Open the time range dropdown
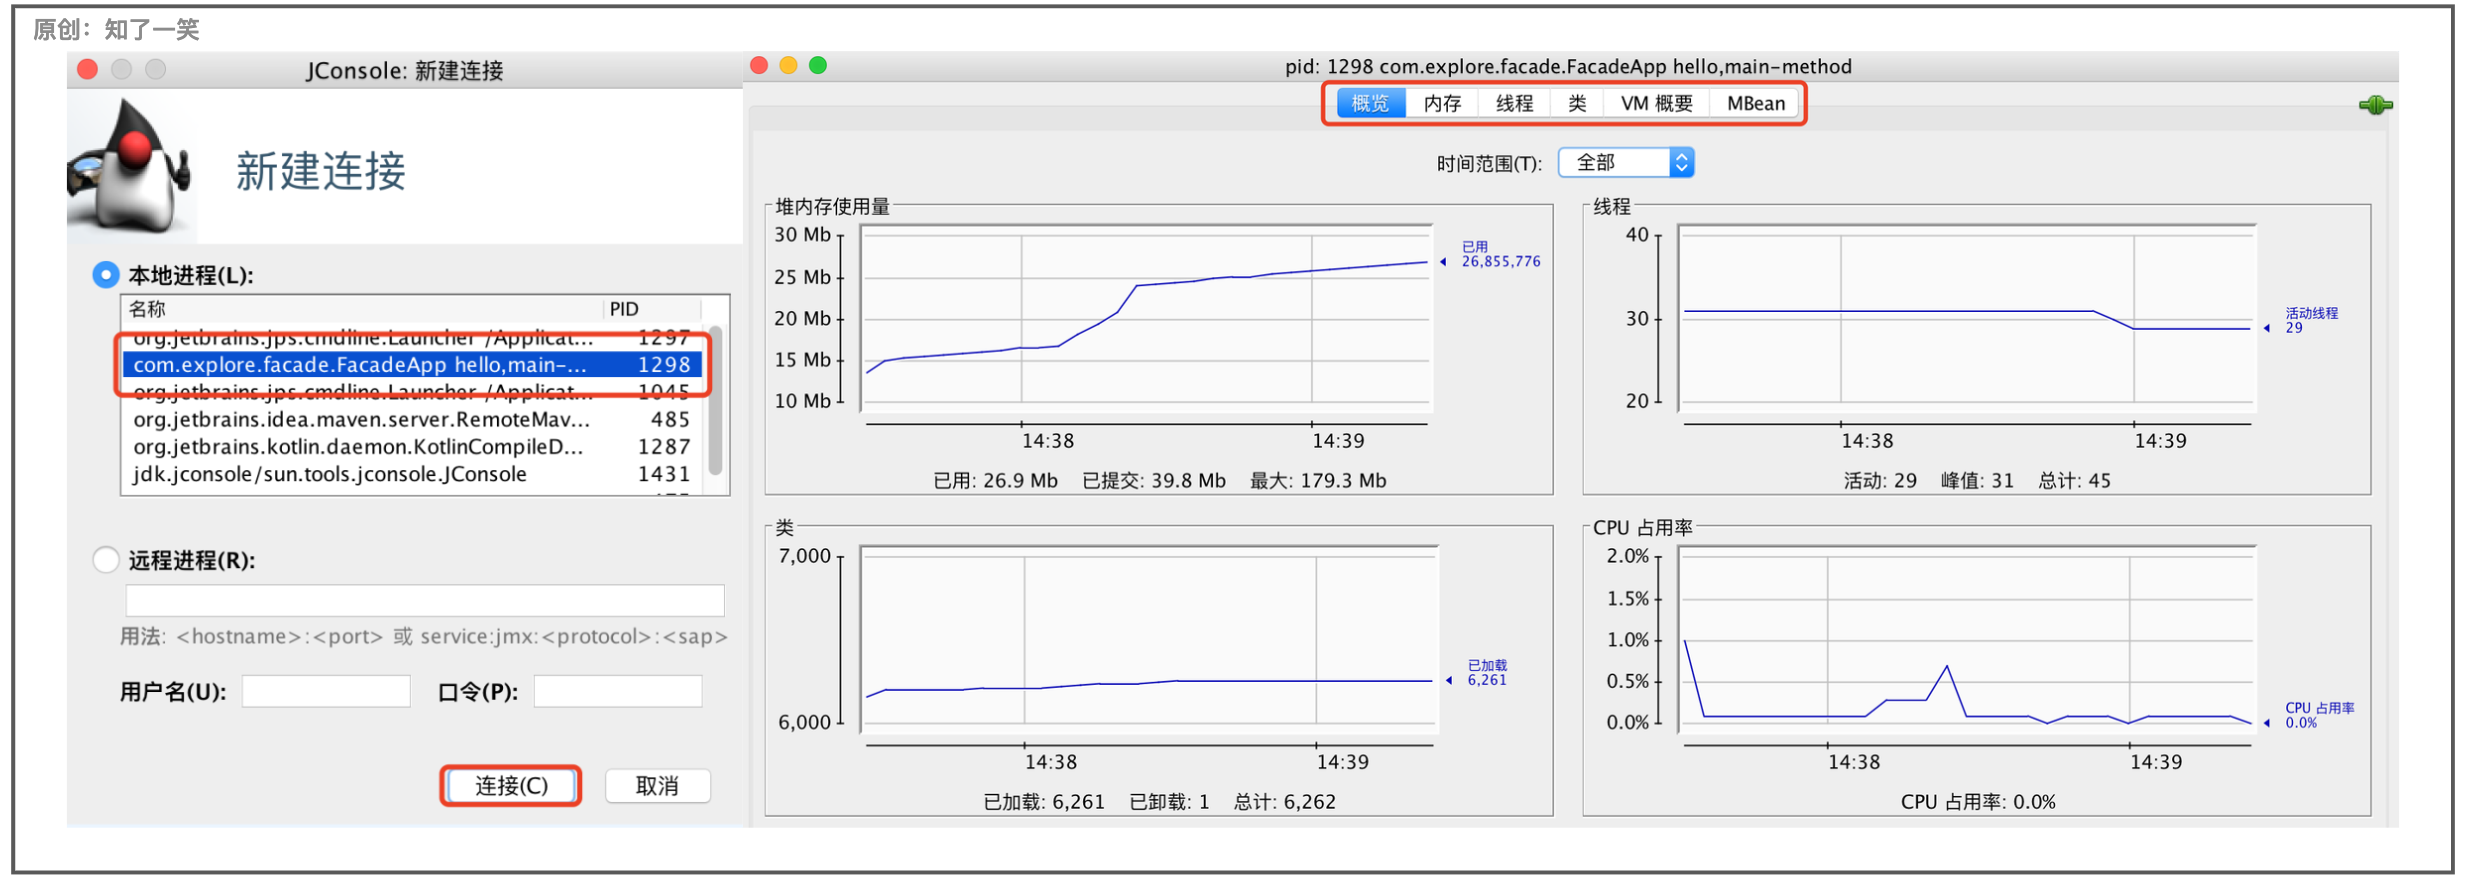The height and width of the screenshot is (878, 2470). point(1626,163)
